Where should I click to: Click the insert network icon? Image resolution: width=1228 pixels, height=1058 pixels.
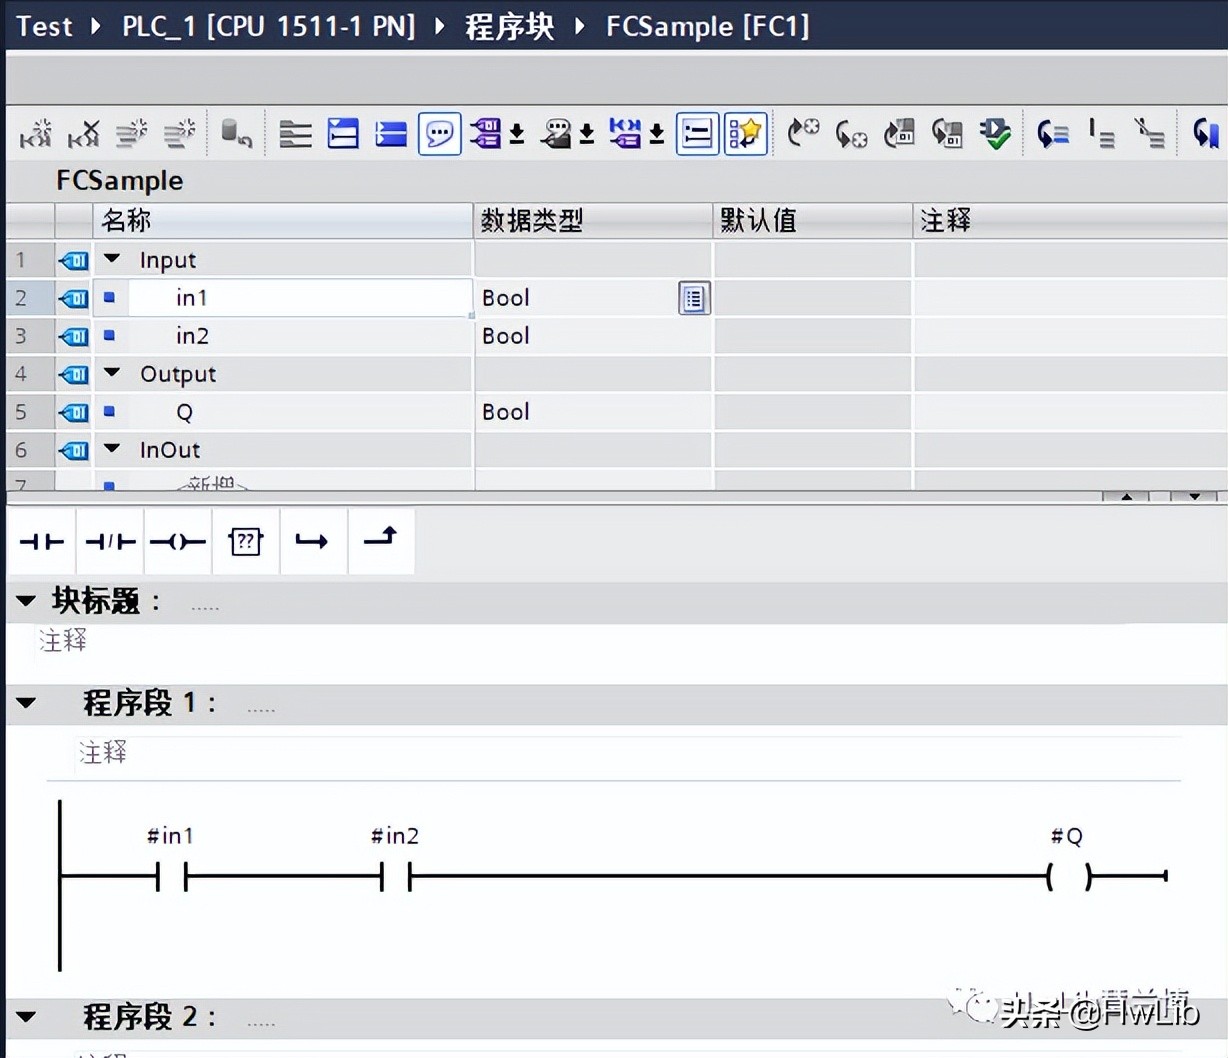pos(37,134)
